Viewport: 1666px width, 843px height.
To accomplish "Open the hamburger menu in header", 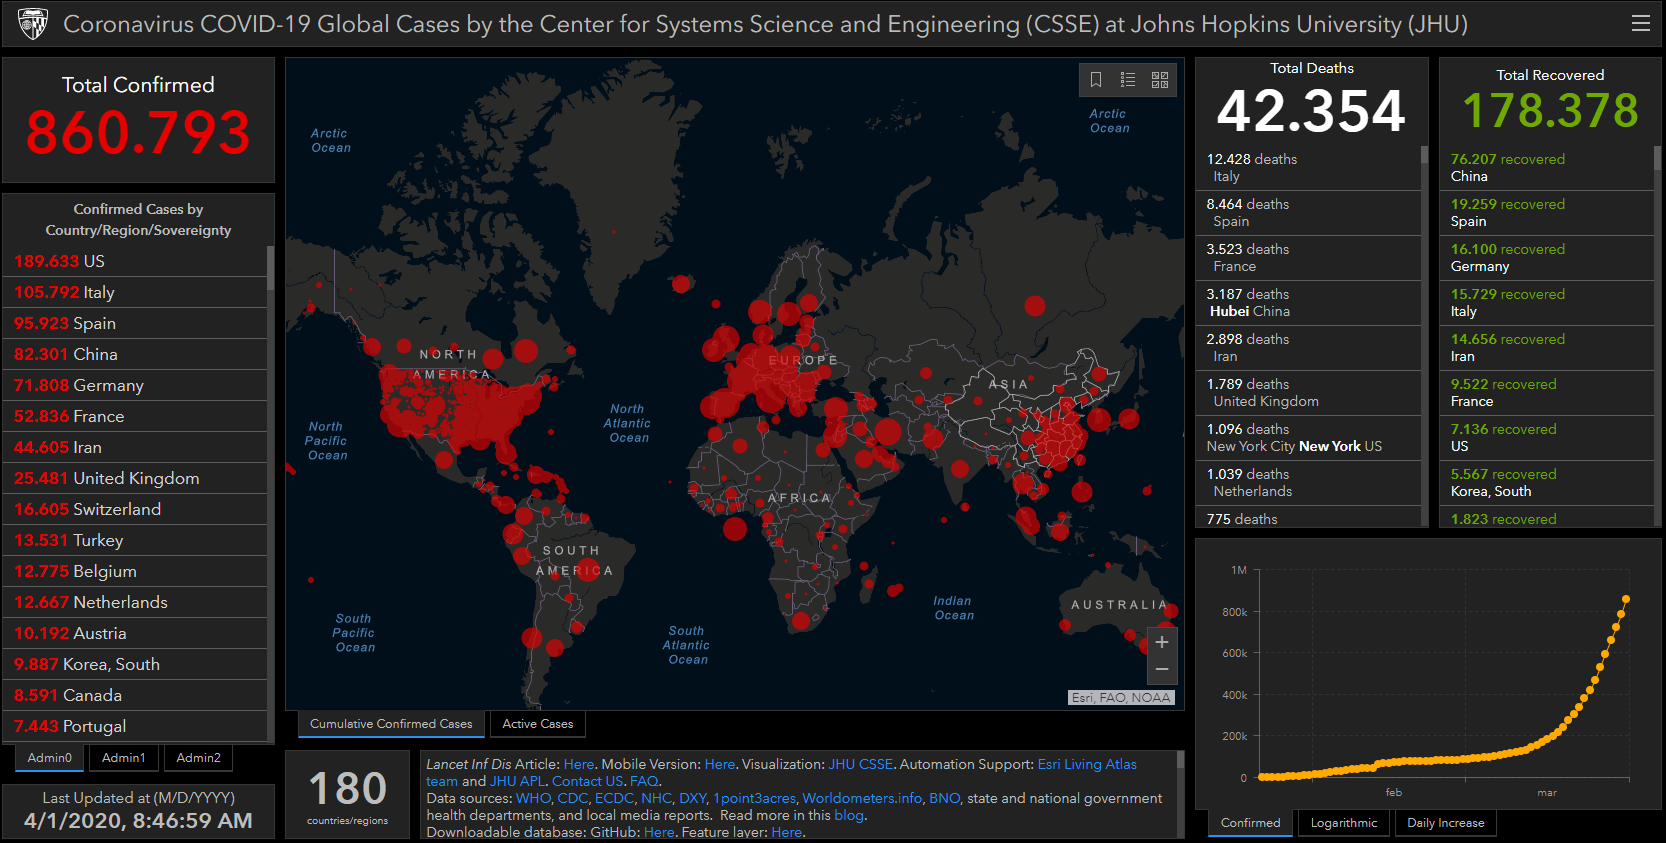I will [x=1641, y=23].
